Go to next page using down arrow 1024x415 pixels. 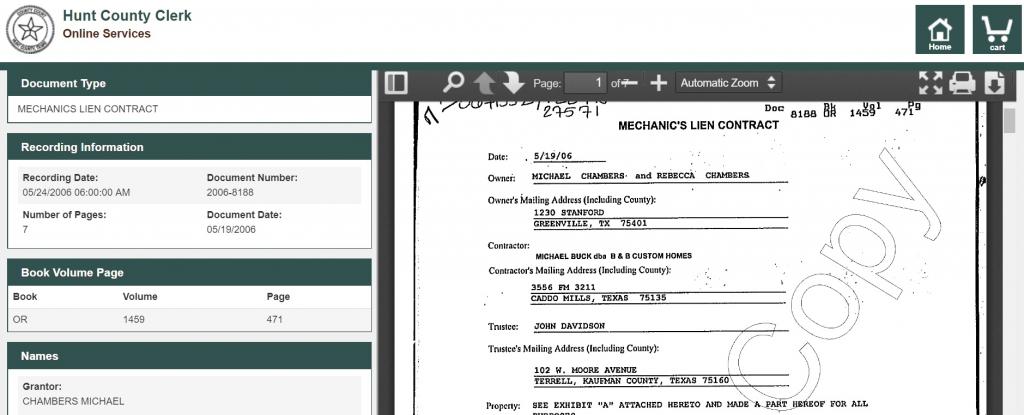pyautogui.click(x=513, y=83)
